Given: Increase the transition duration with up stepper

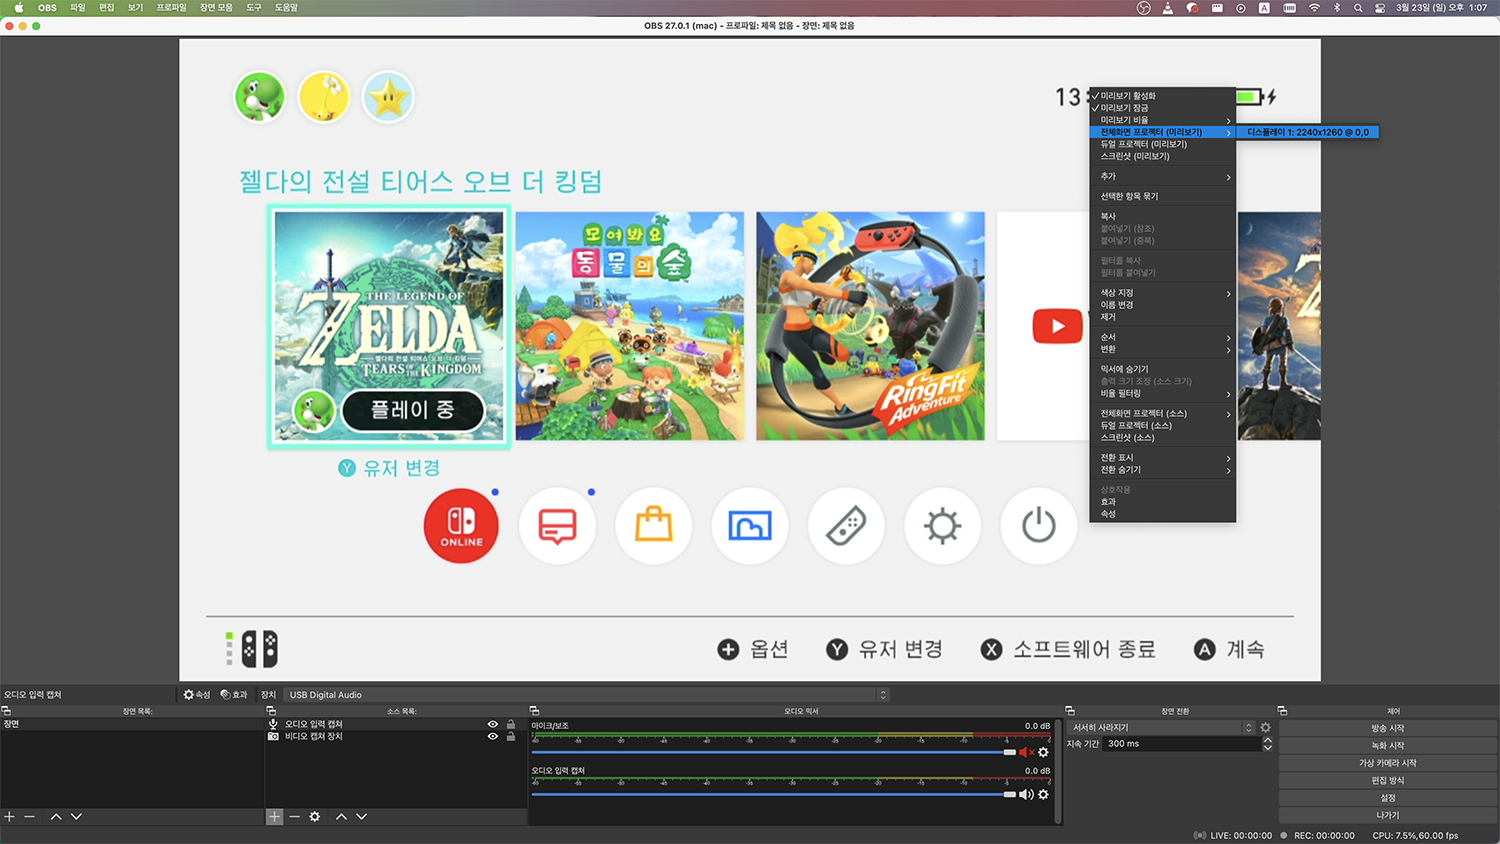Looking at the screenshot, I should coord(1268,740).
